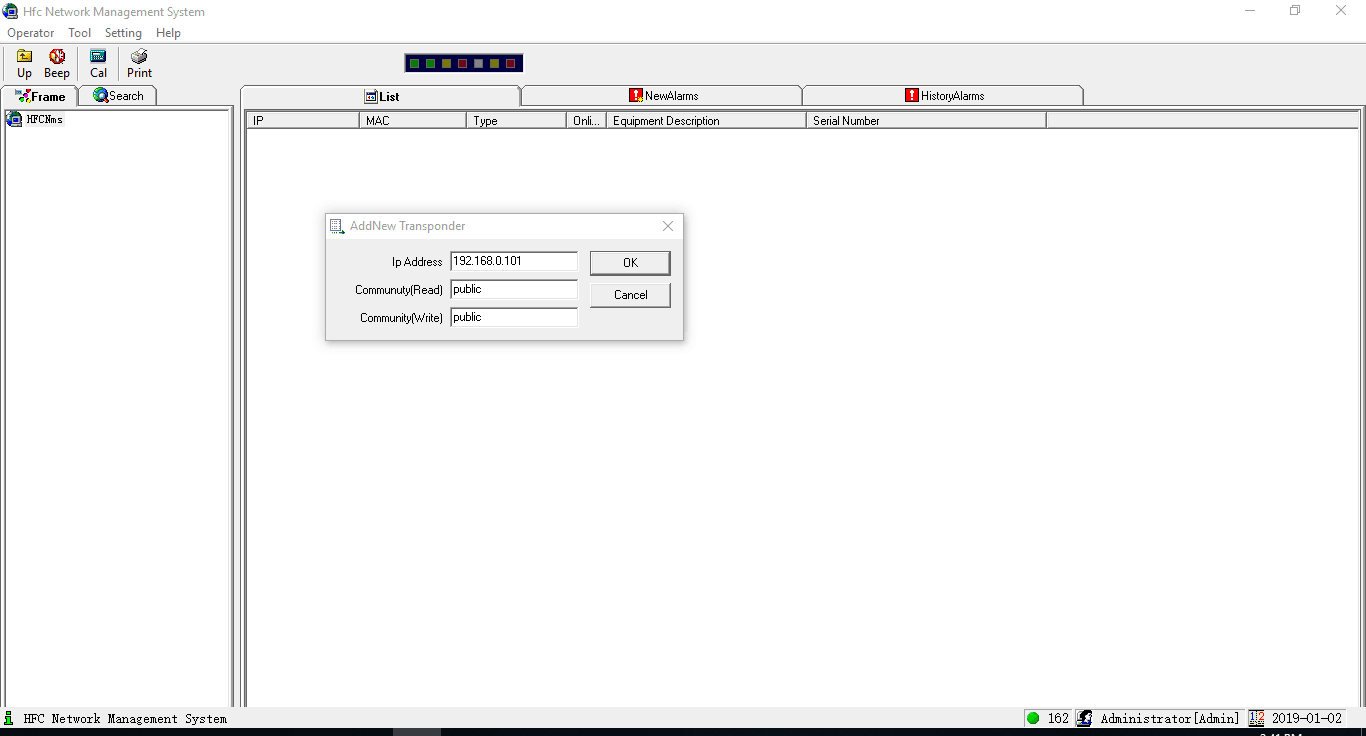Click the administrator user icon in status bar
This screenshot has height=736, width=1366.
[x=1084, y=718]
